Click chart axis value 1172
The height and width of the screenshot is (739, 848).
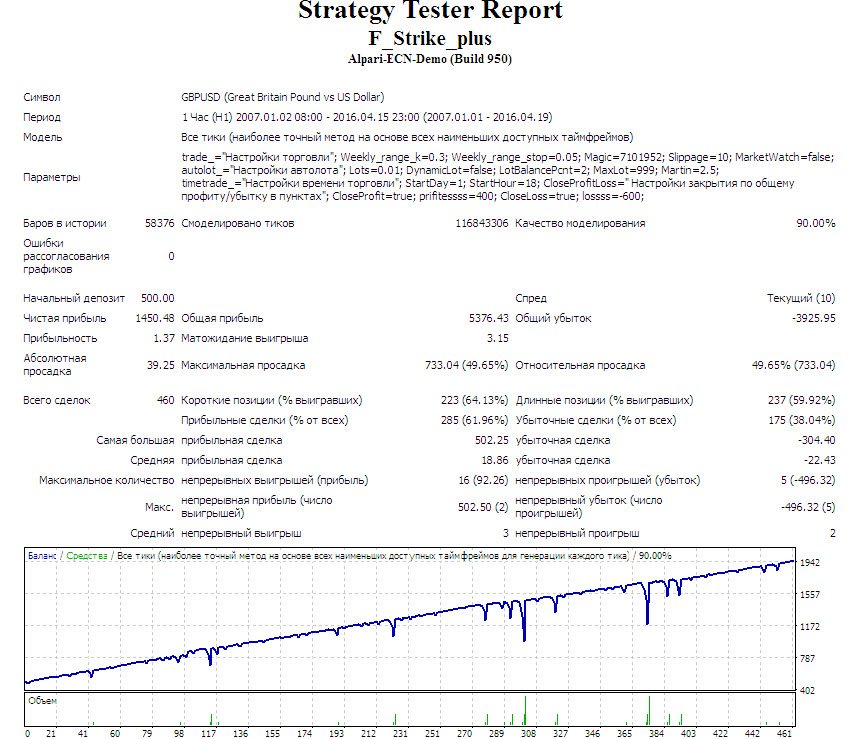(x=810, y=627)
